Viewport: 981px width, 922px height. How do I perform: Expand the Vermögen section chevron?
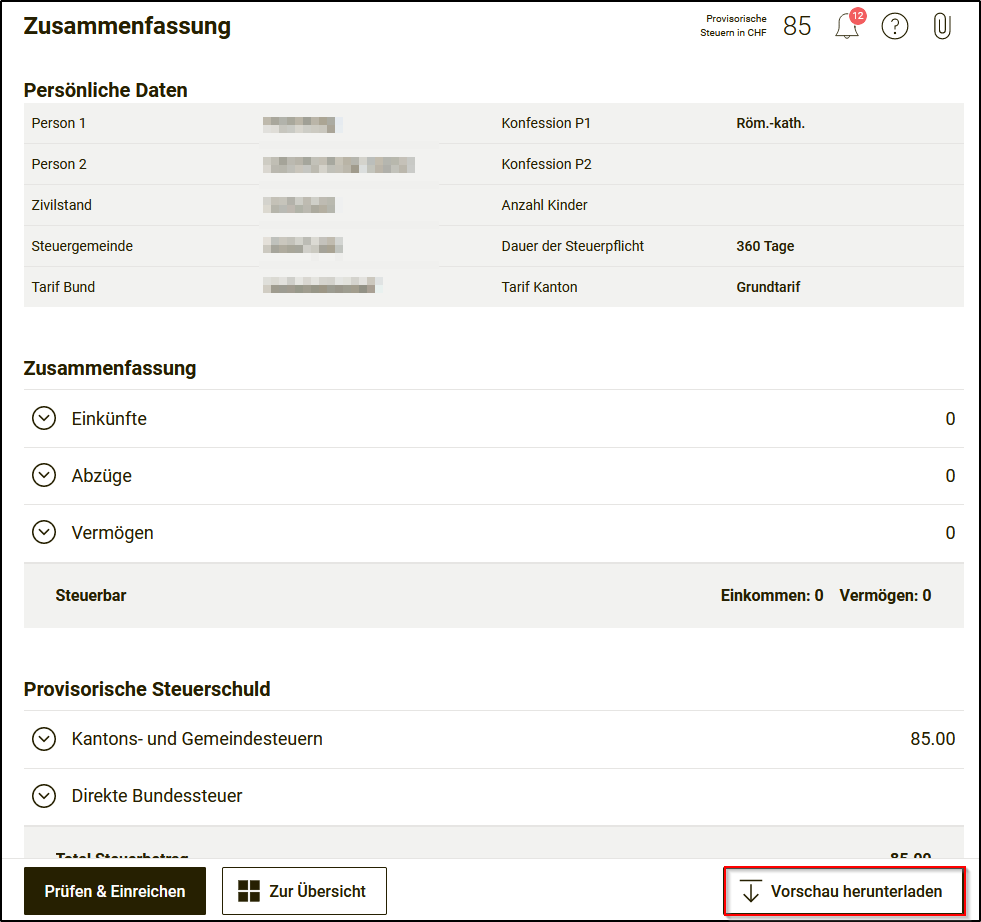click(44, 532)
